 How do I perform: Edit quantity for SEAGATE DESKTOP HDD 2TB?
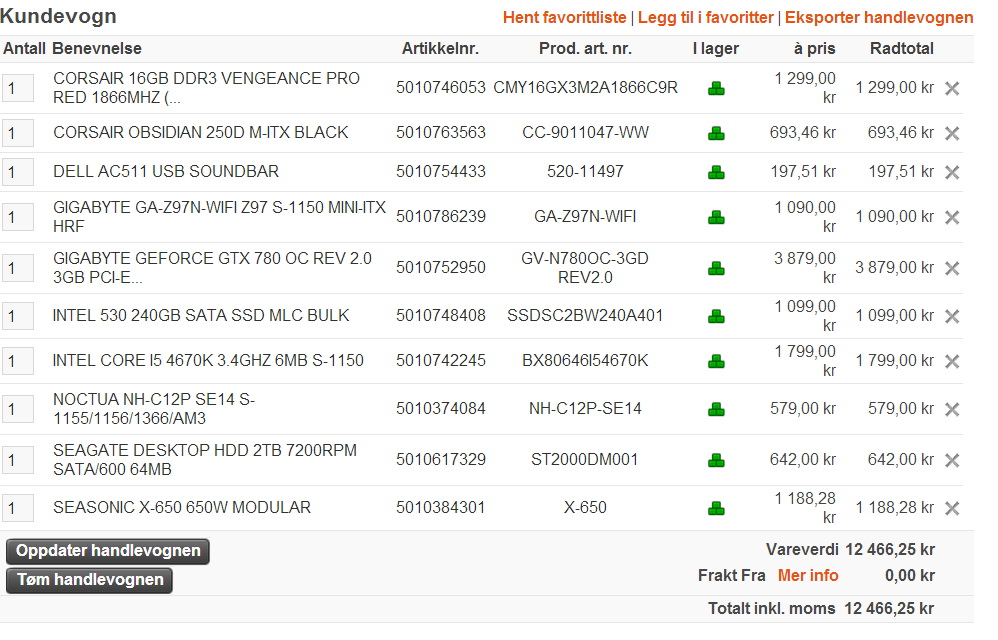pyautogui.click(x=18, y=460)
